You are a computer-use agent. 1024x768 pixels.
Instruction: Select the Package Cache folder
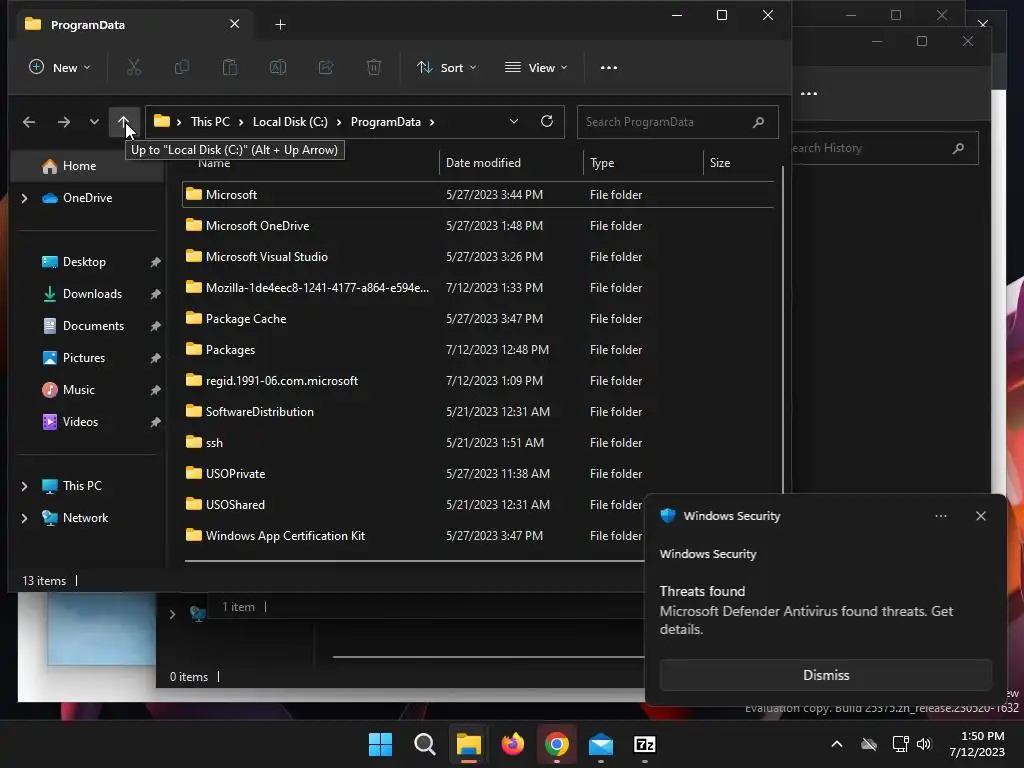[478, 319]
